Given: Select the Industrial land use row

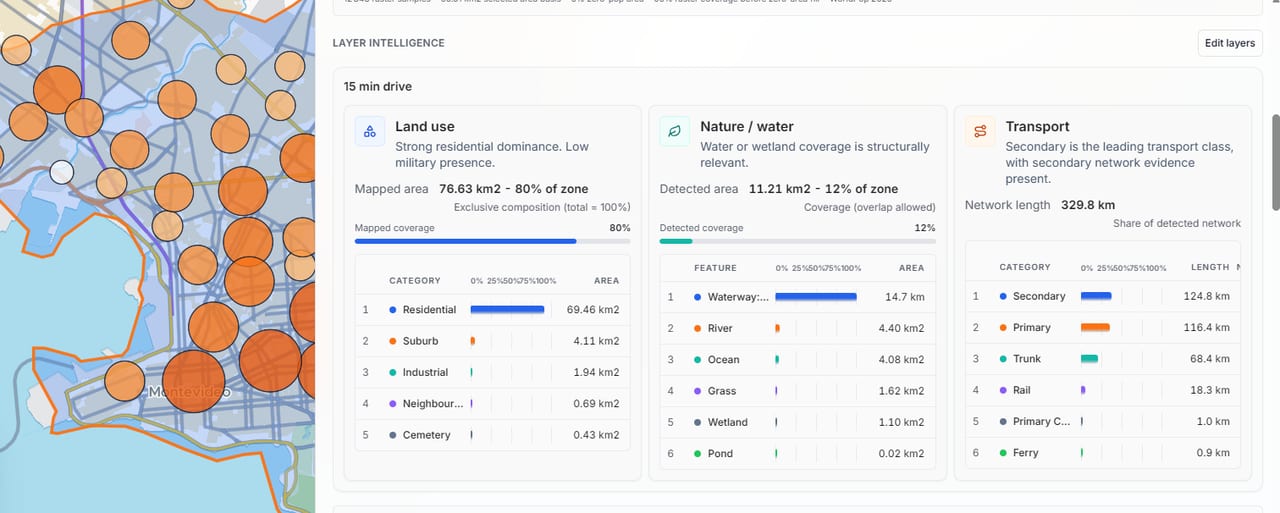Looking at the screenshot, I should [493, 372].
